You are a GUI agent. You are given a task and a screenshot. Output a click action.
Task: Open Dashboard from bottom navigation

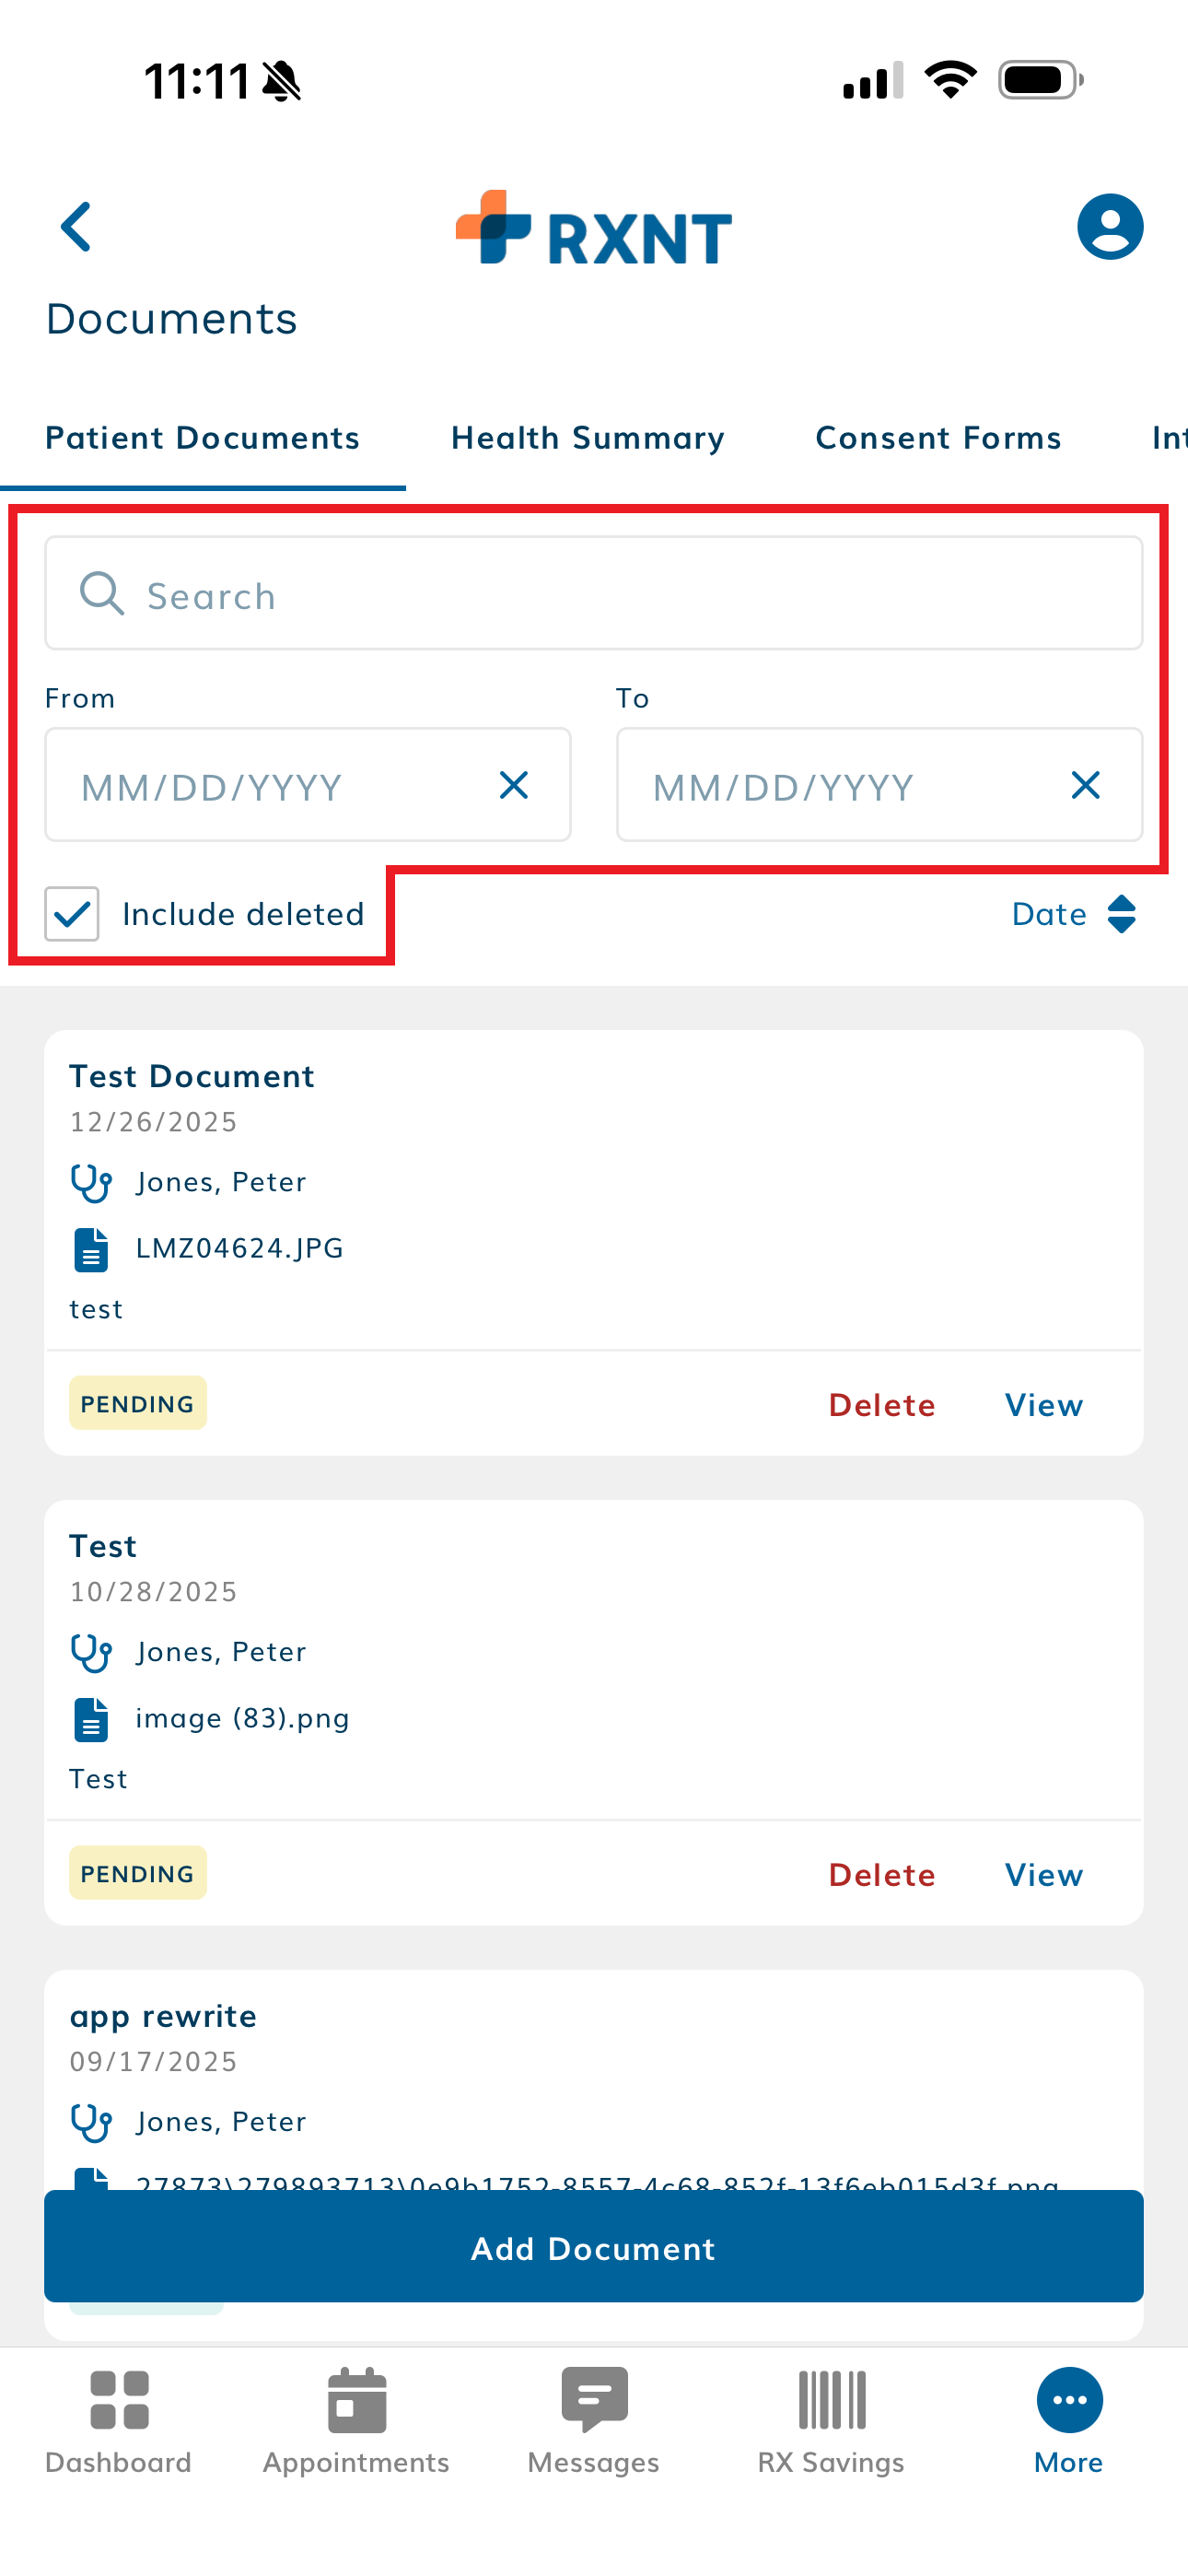tap(118, 2420)
